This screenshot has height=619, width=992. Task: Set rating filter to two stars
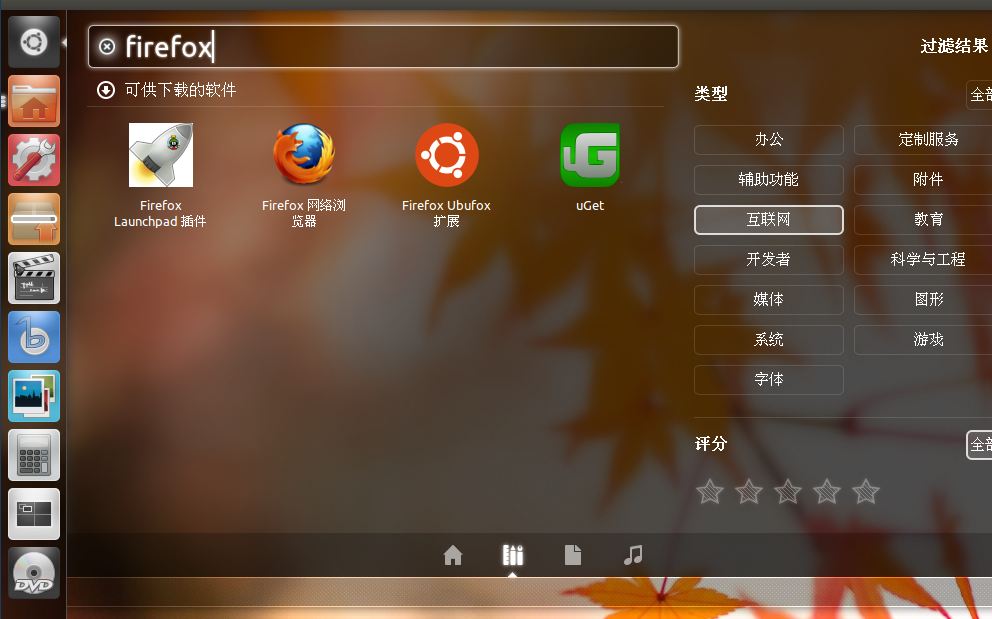(749, 491)
